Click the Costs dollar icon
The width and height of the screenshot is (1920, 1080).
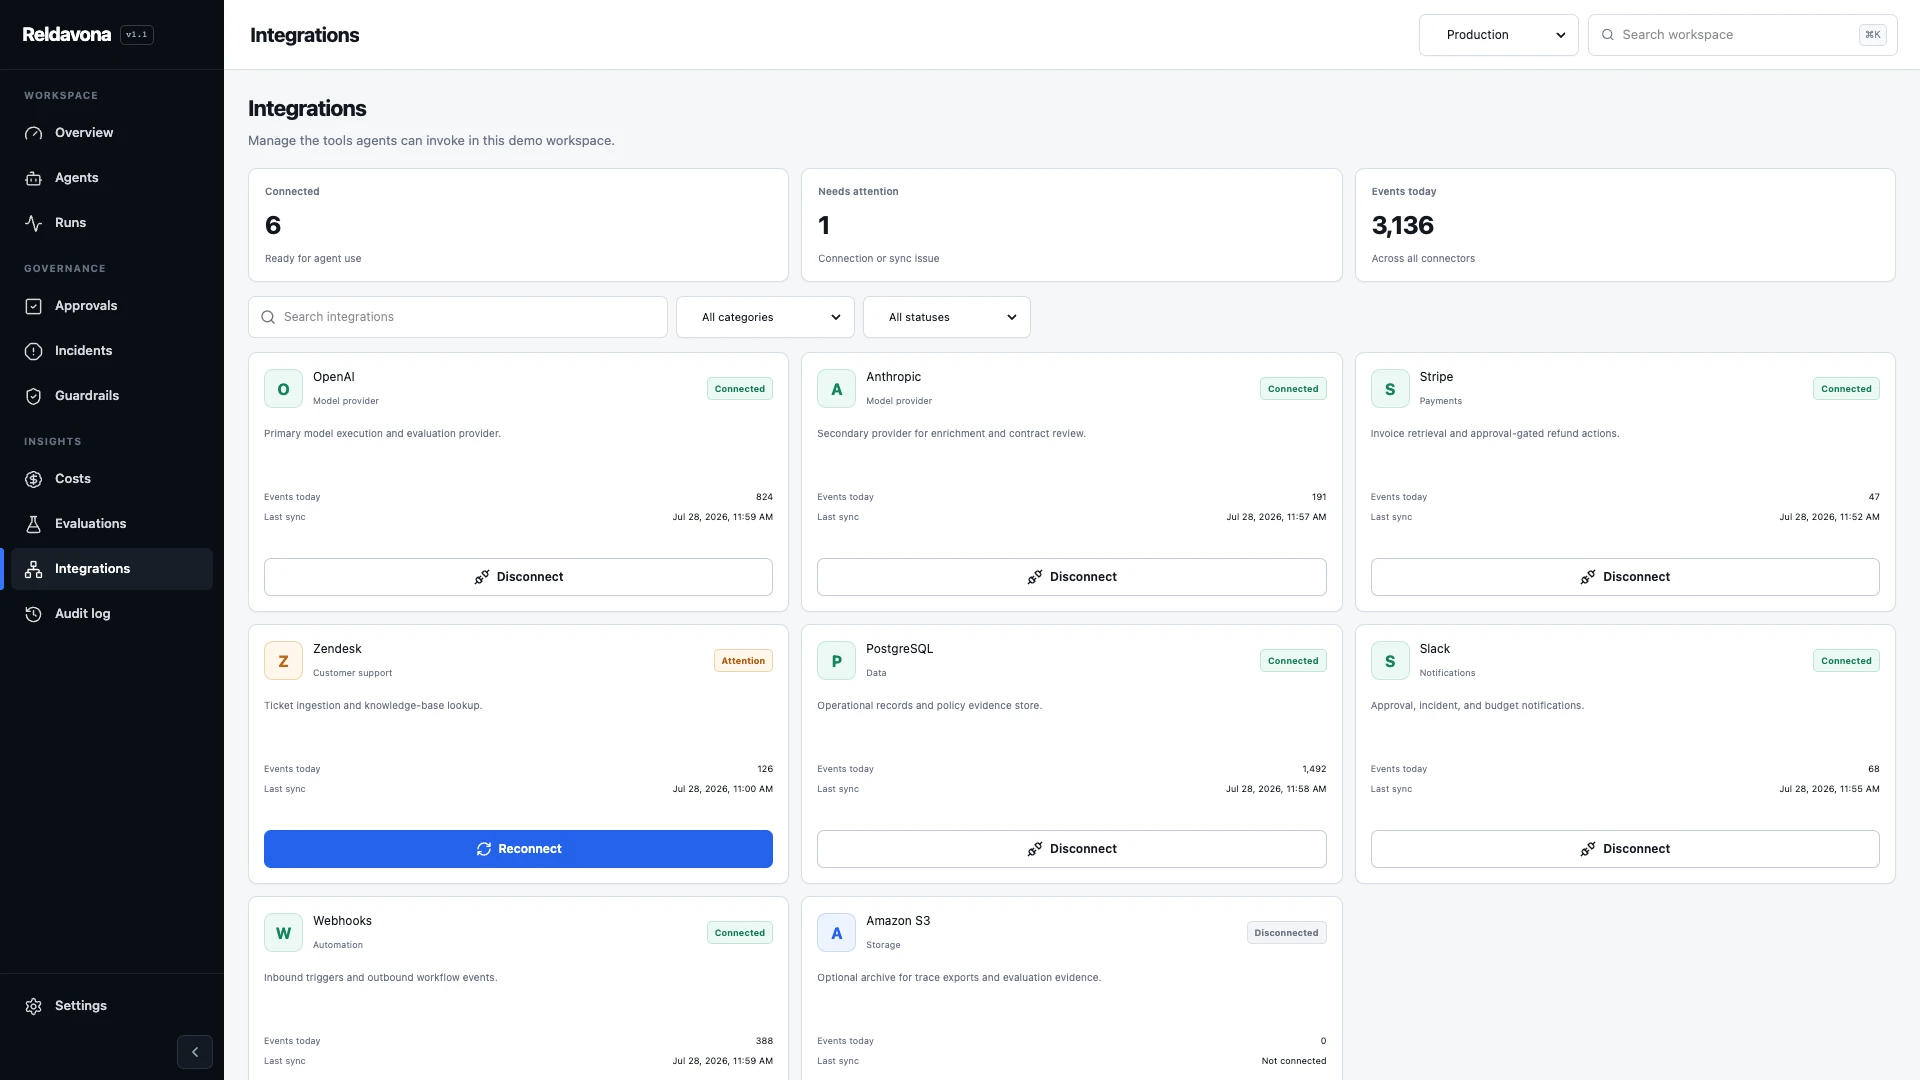pyautogui.click(x=33, y=479)
